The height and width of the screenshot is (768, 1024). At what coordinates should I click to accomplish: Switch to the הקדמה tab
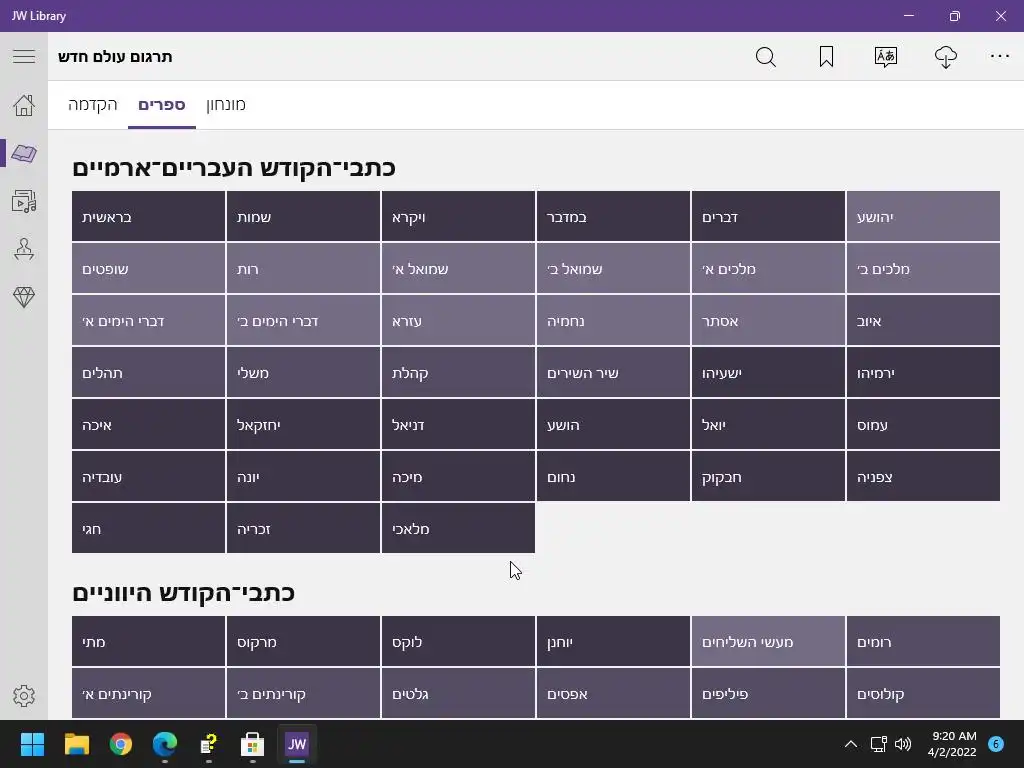[93, 104]
